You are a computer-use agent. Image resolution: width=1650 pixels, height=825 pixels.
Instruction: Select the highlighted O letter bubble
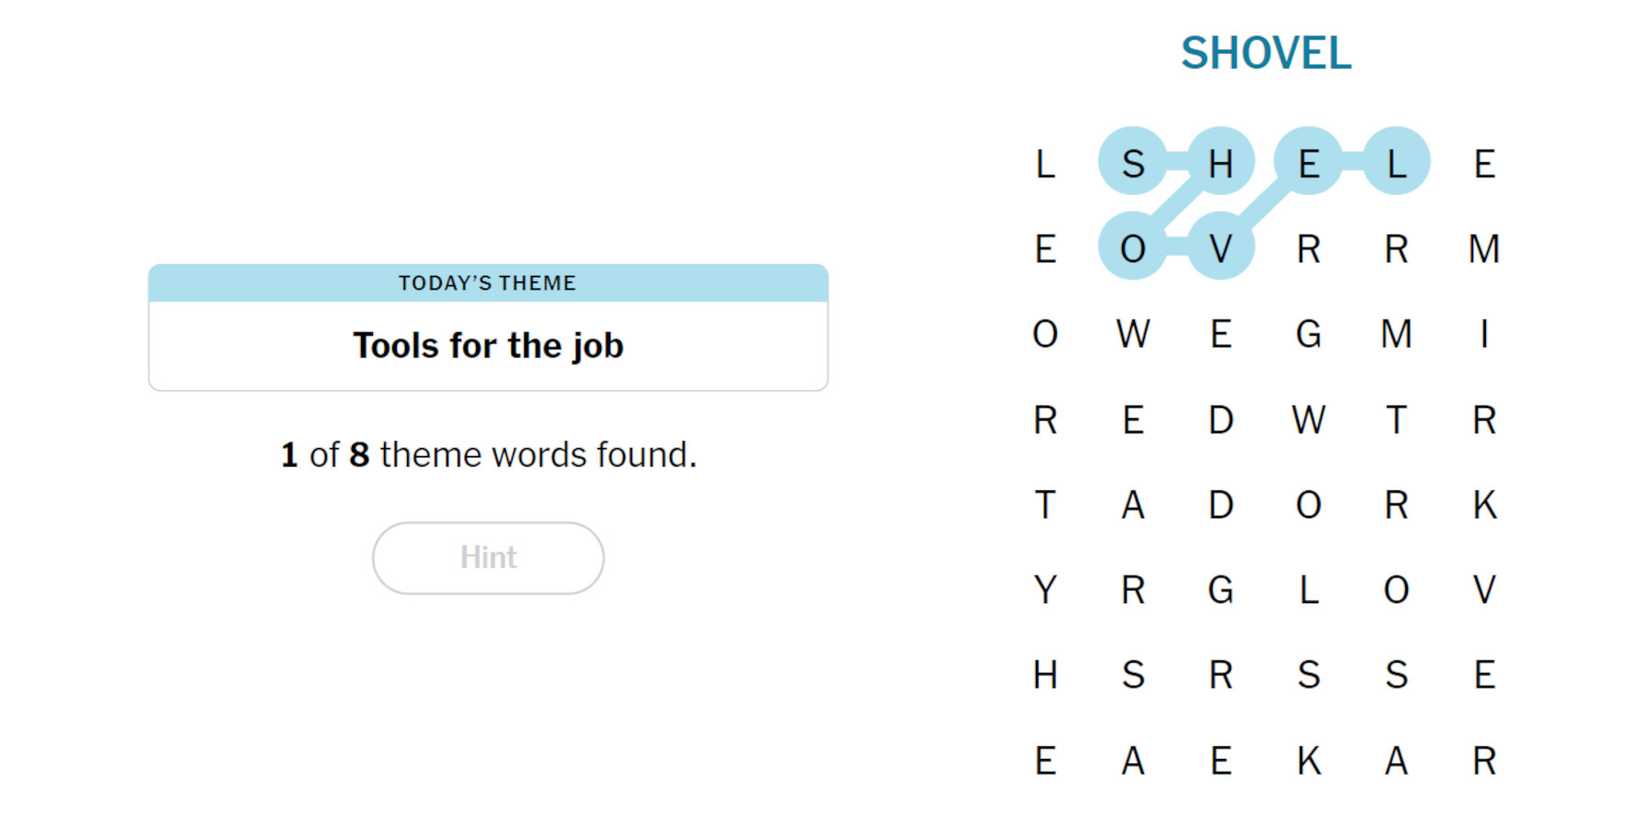1132,248
